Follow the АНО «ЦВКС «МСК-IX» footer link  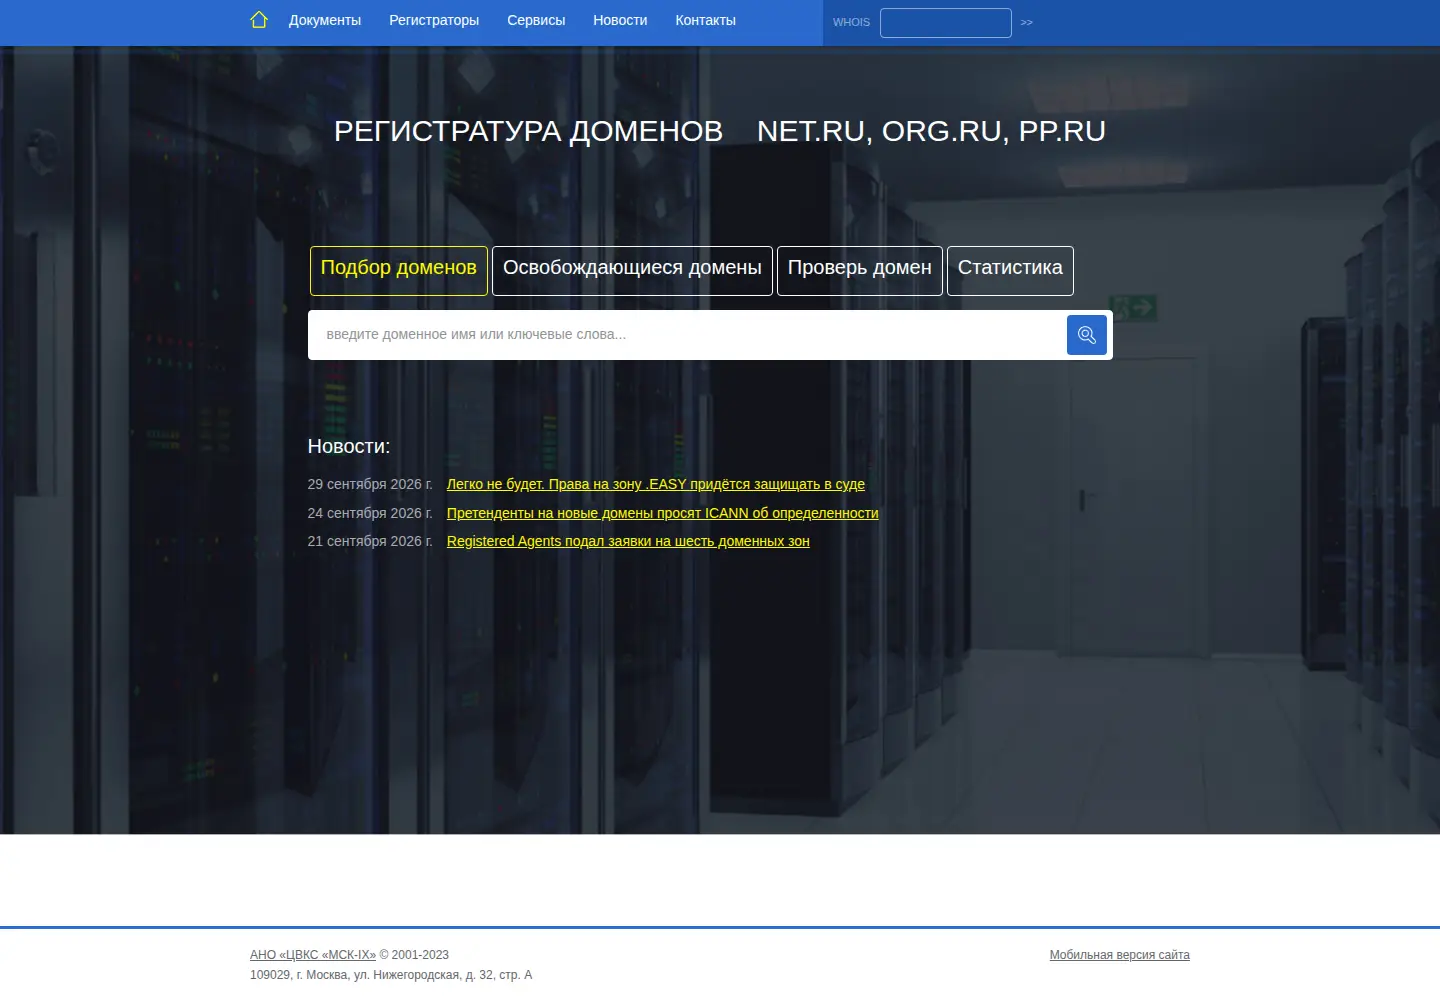pyautogui.click(x=313, y=955)
